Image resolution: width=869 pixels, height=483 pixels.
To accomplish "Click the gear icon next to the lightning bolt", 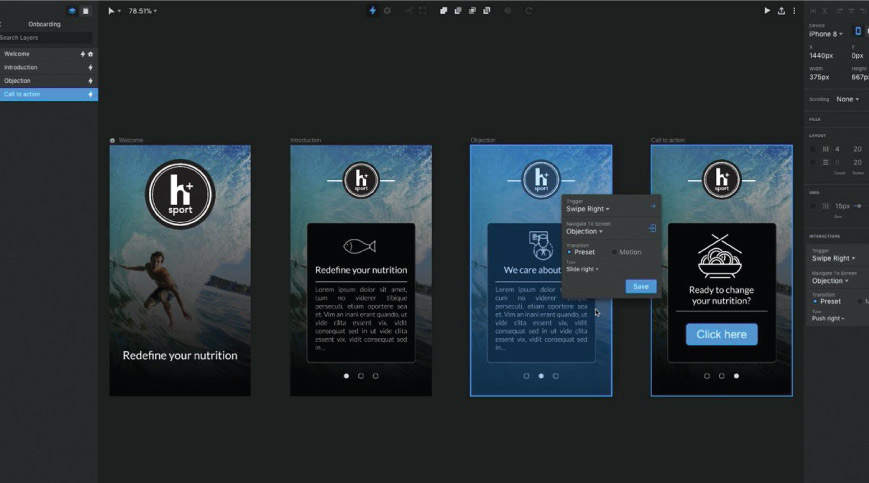I will click(x=387, y=11).
